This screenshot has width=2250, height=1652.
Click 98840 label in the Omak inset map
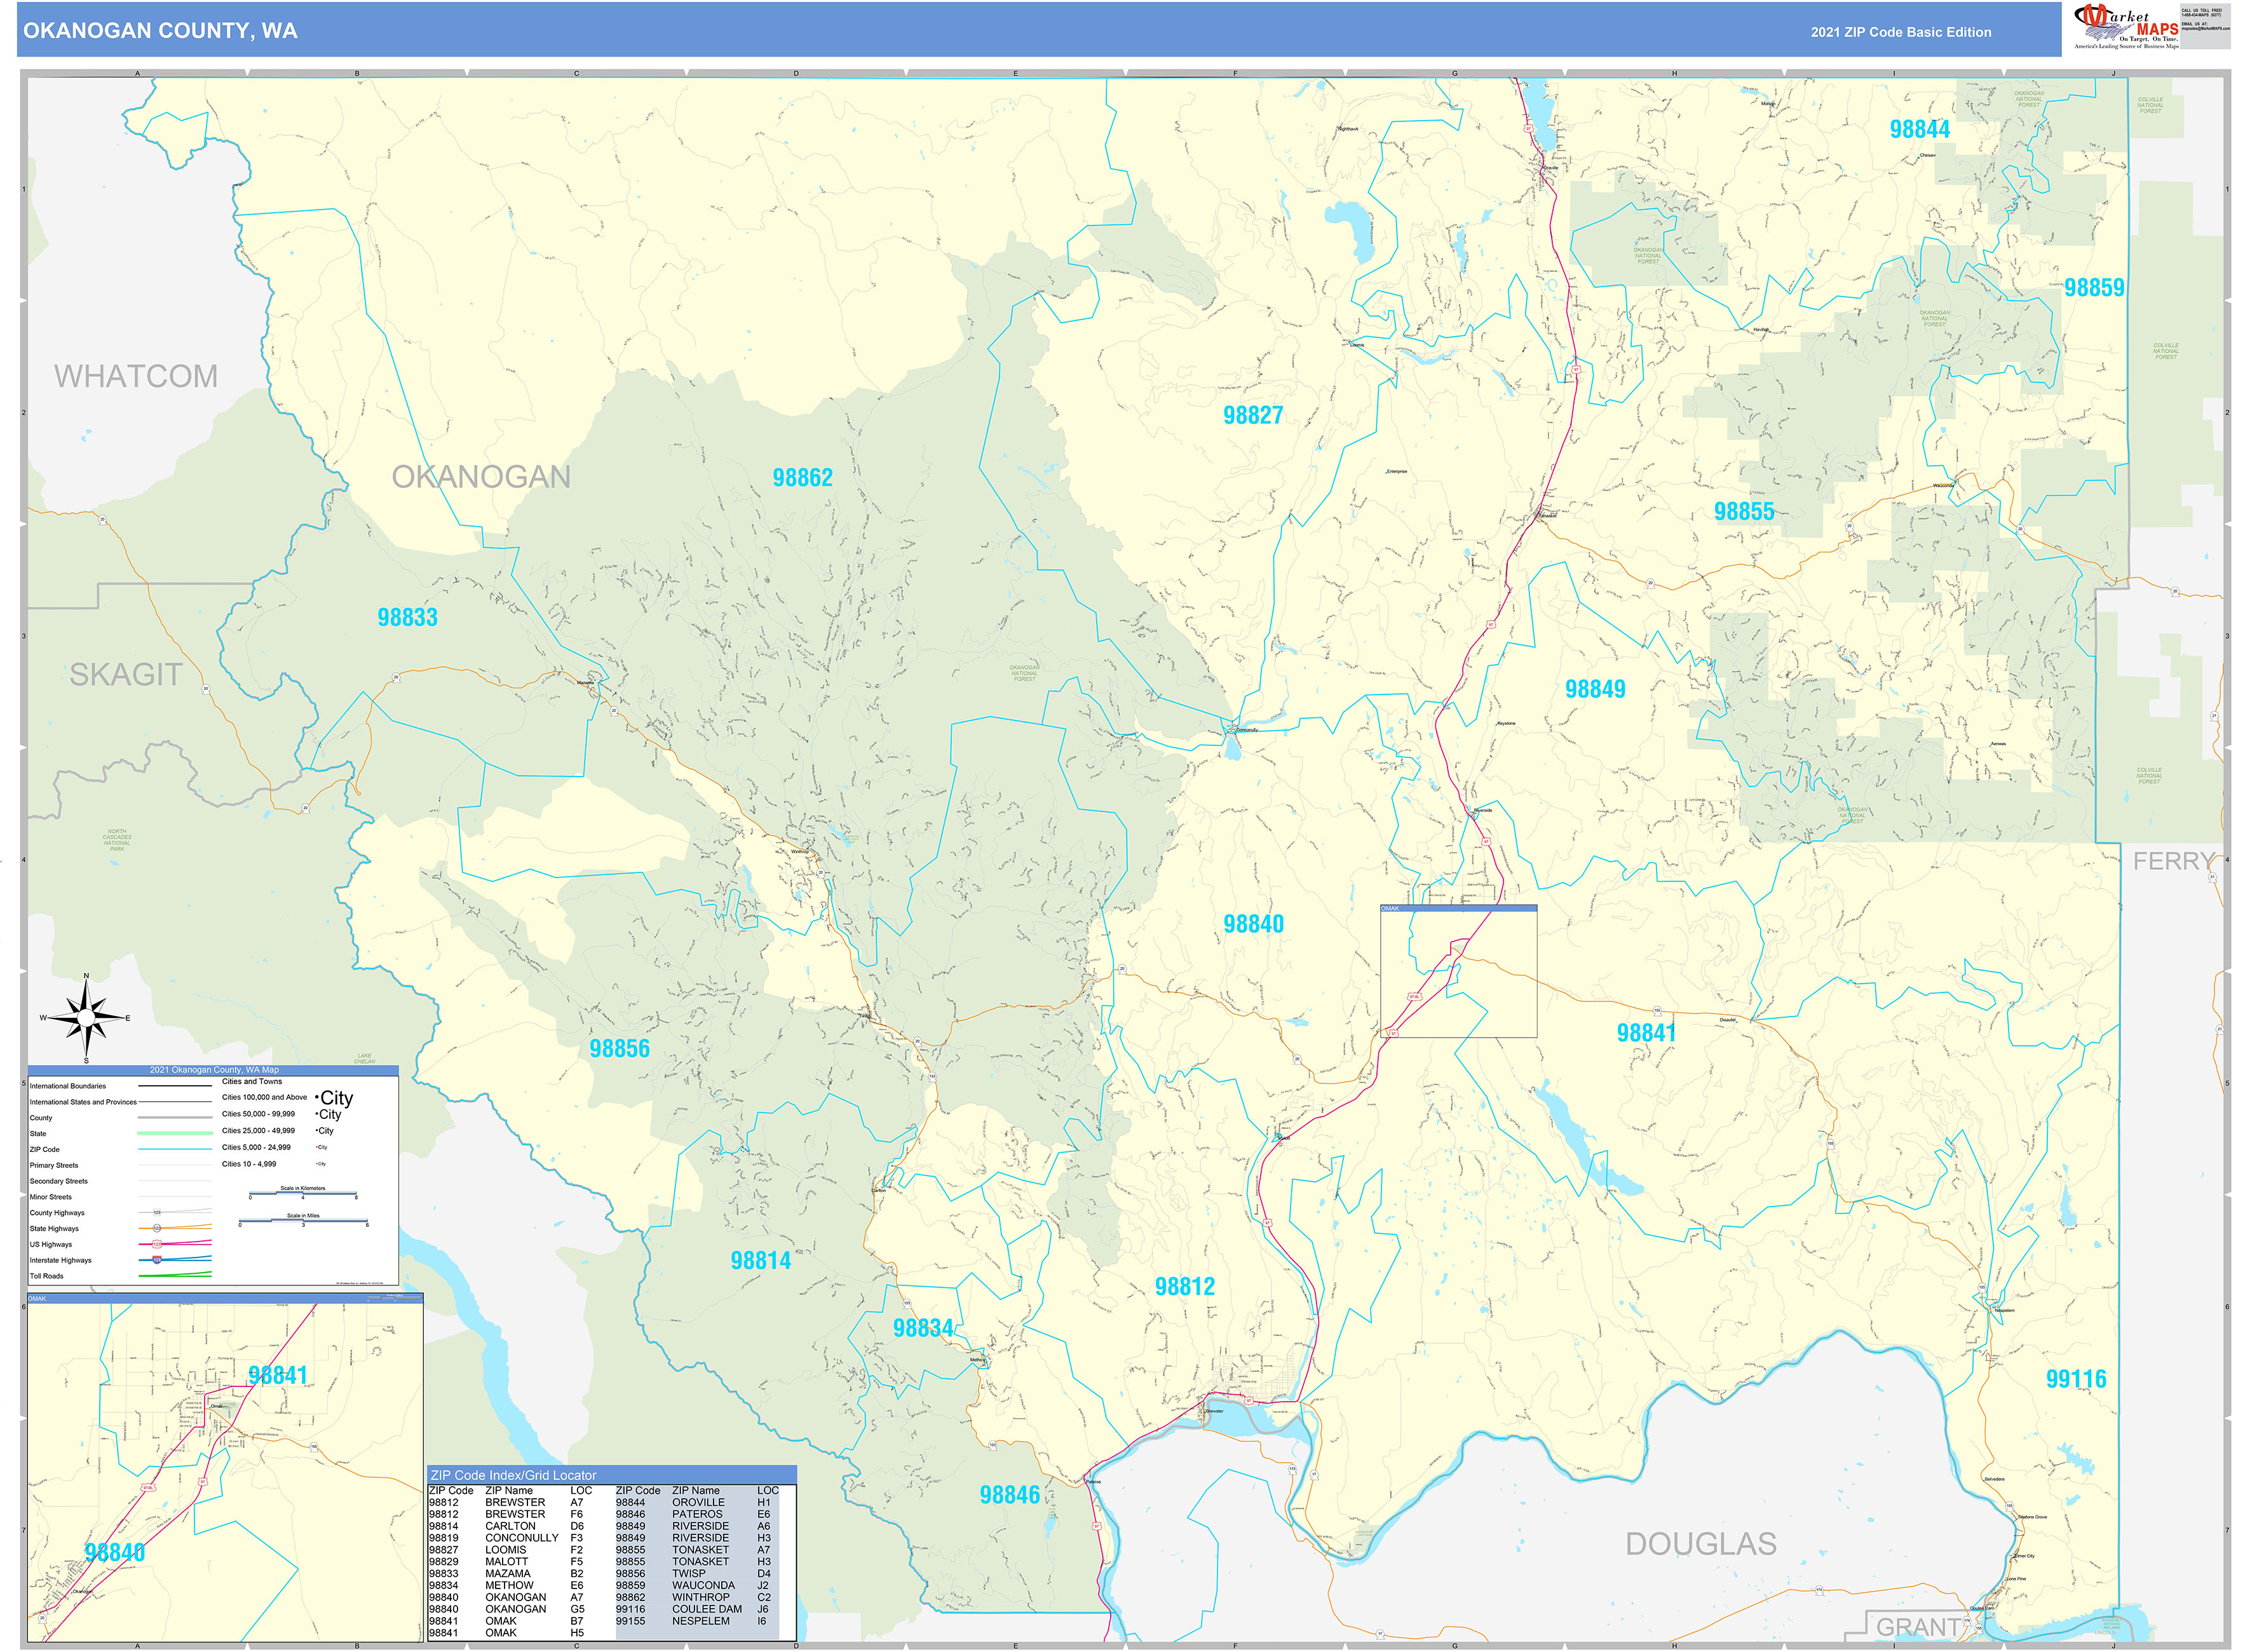click(115, 1553)
